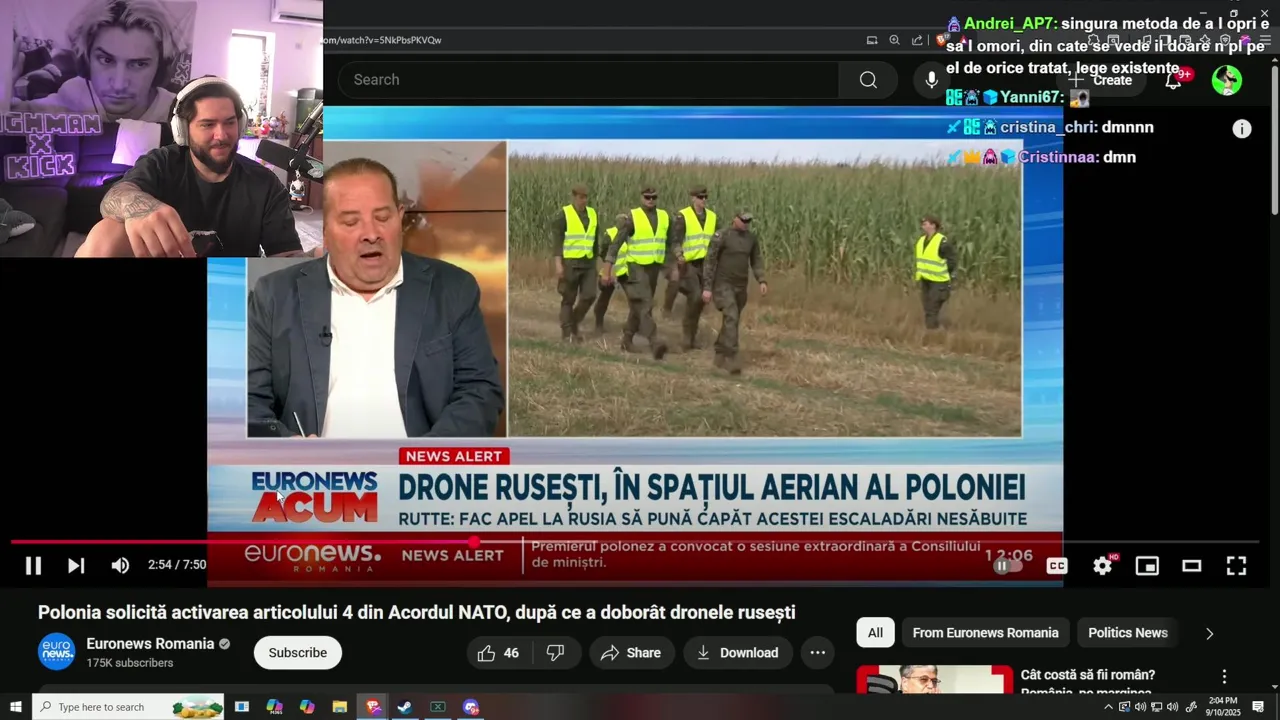Click the Download button

(738, 653)
